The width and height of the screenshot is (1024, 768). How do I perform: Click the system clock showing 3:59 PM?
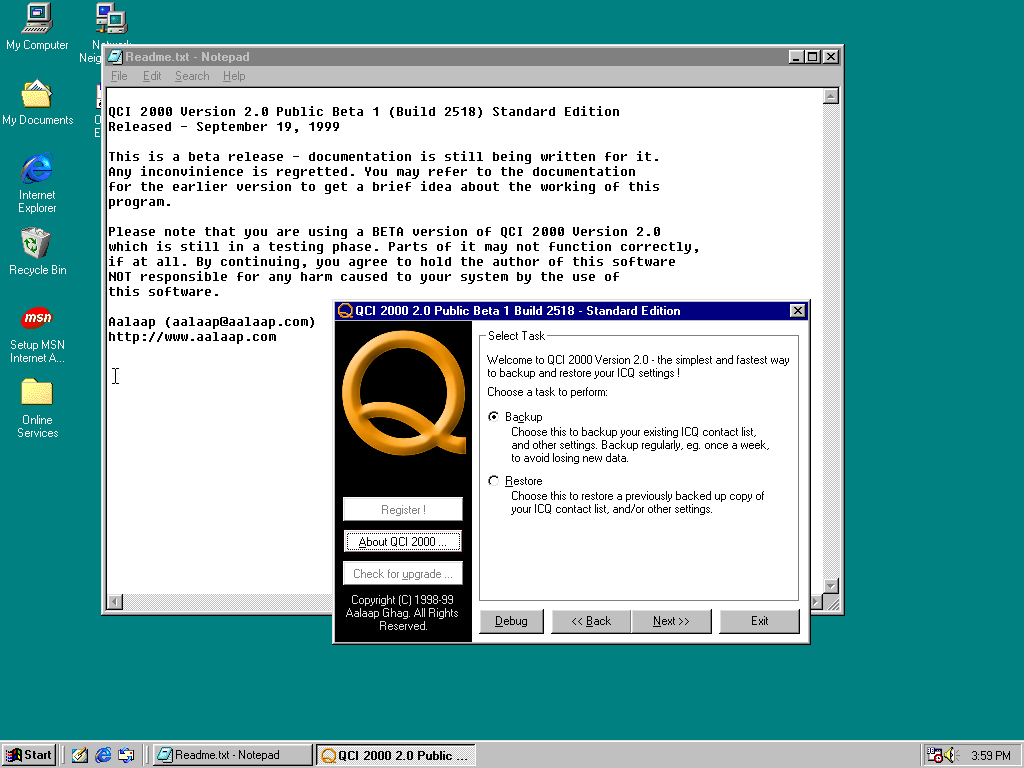point(990,756)
